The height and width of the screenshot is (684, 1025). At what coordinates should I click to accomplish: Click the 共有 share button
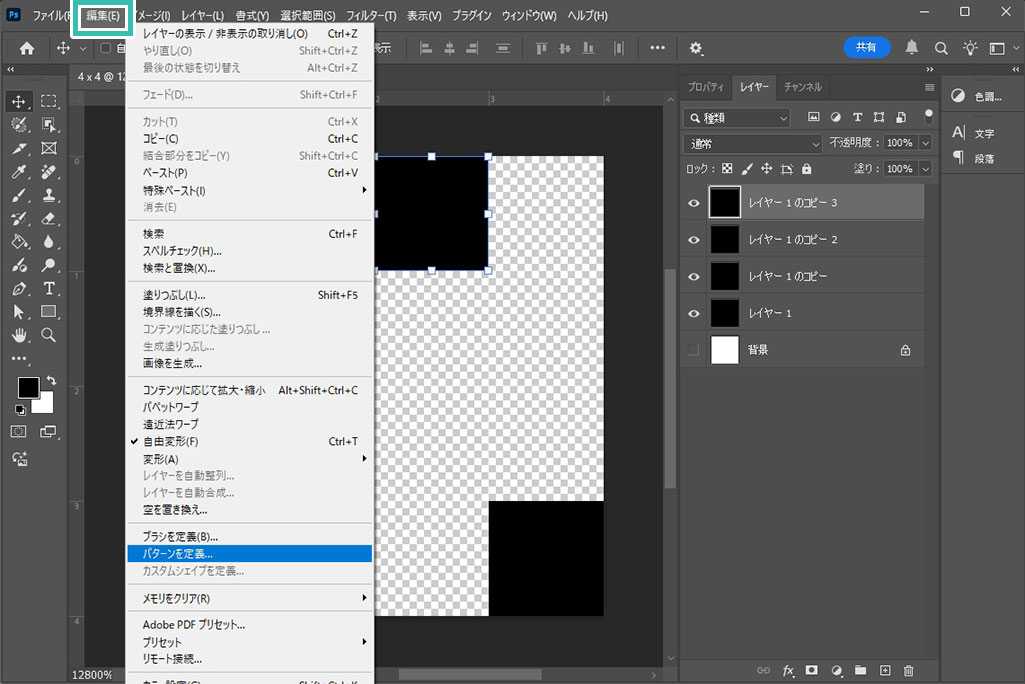tap(866, 47)
